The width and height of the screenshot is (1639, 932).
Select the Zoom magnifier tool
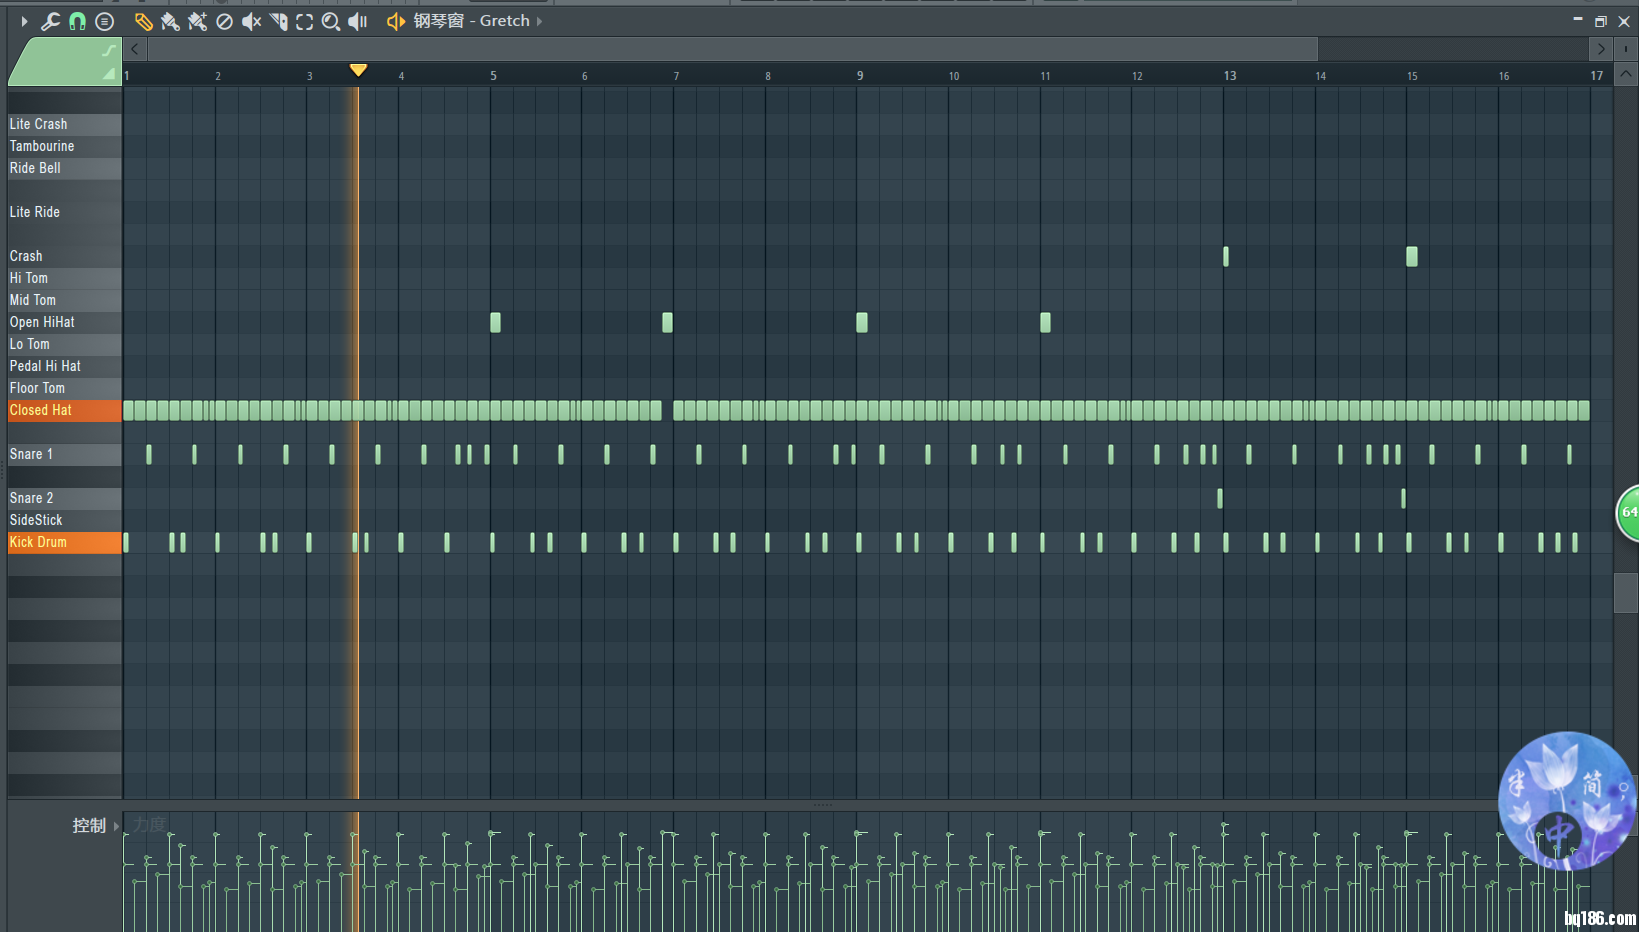[x=331, y=21]
